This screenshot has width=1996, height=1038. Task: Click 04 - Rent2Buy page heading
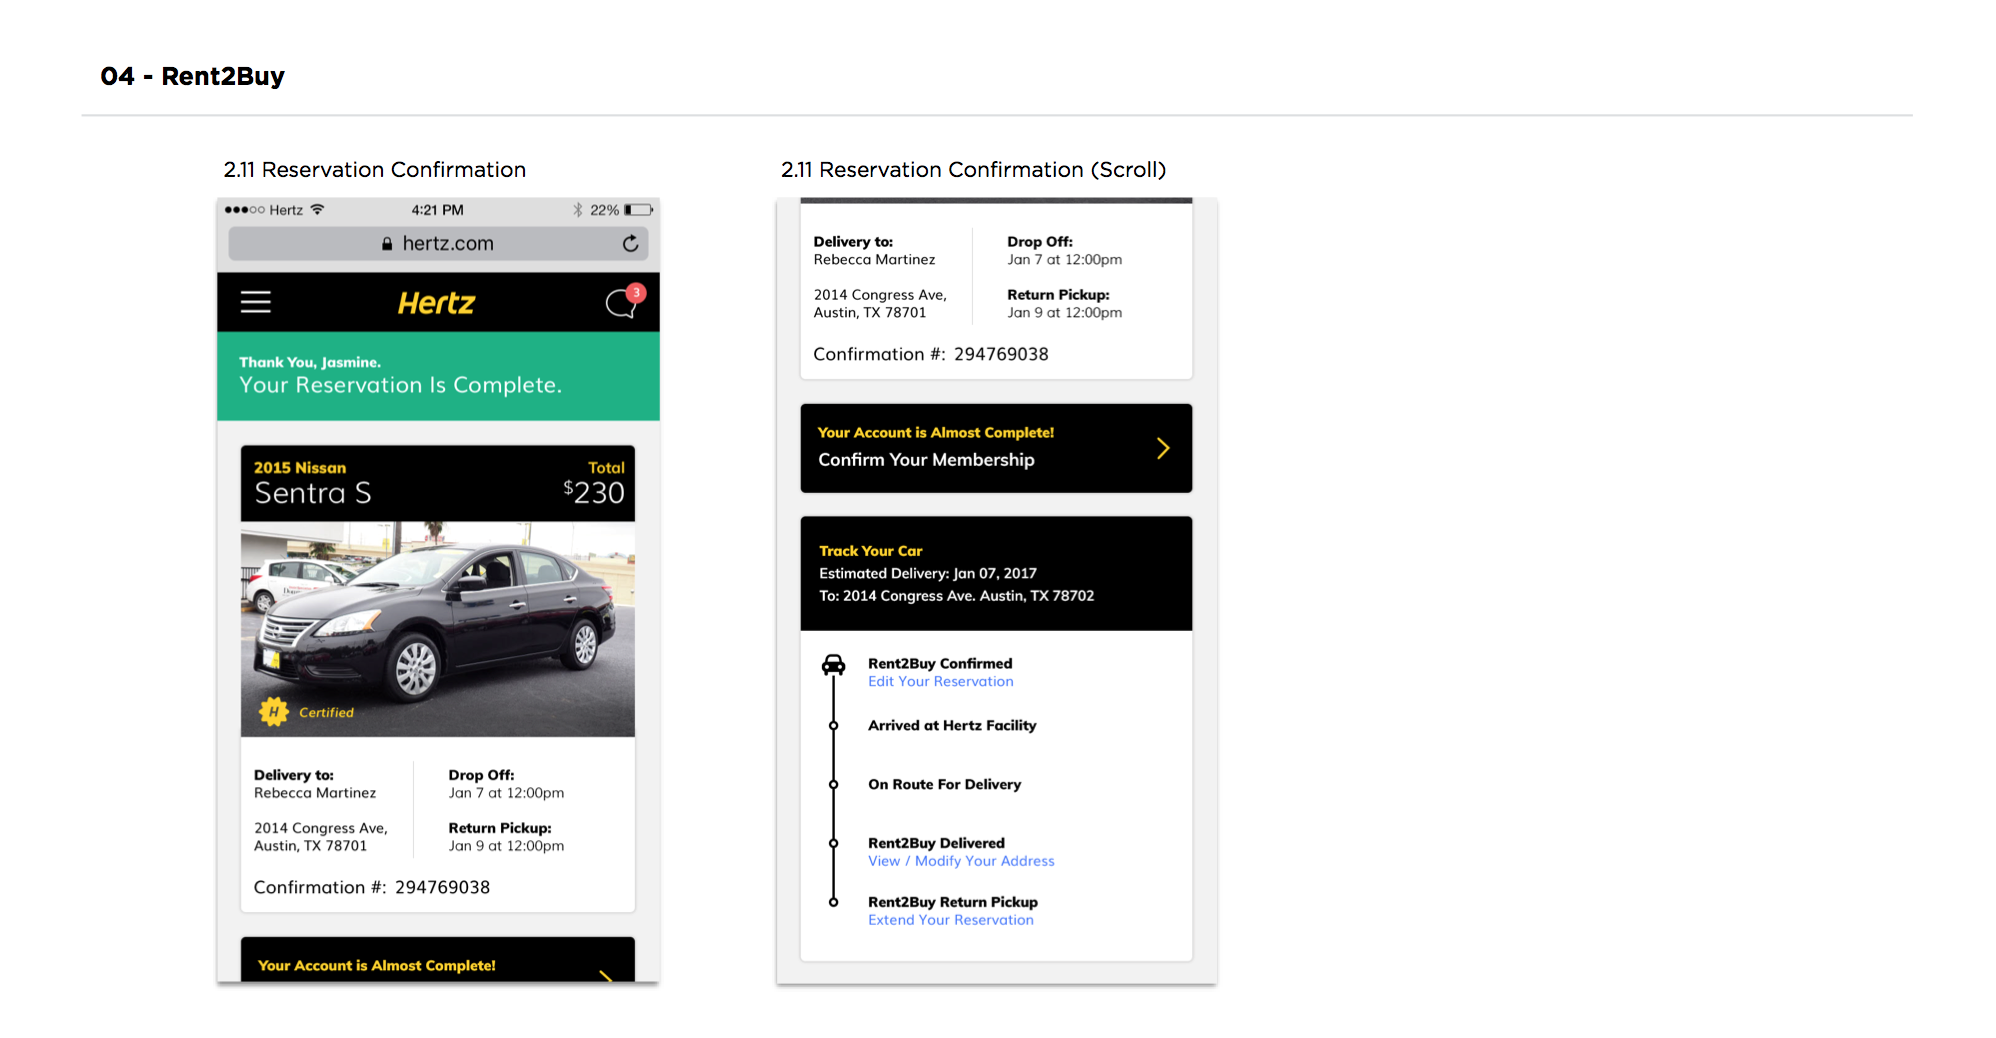click(x=192, y=77)
